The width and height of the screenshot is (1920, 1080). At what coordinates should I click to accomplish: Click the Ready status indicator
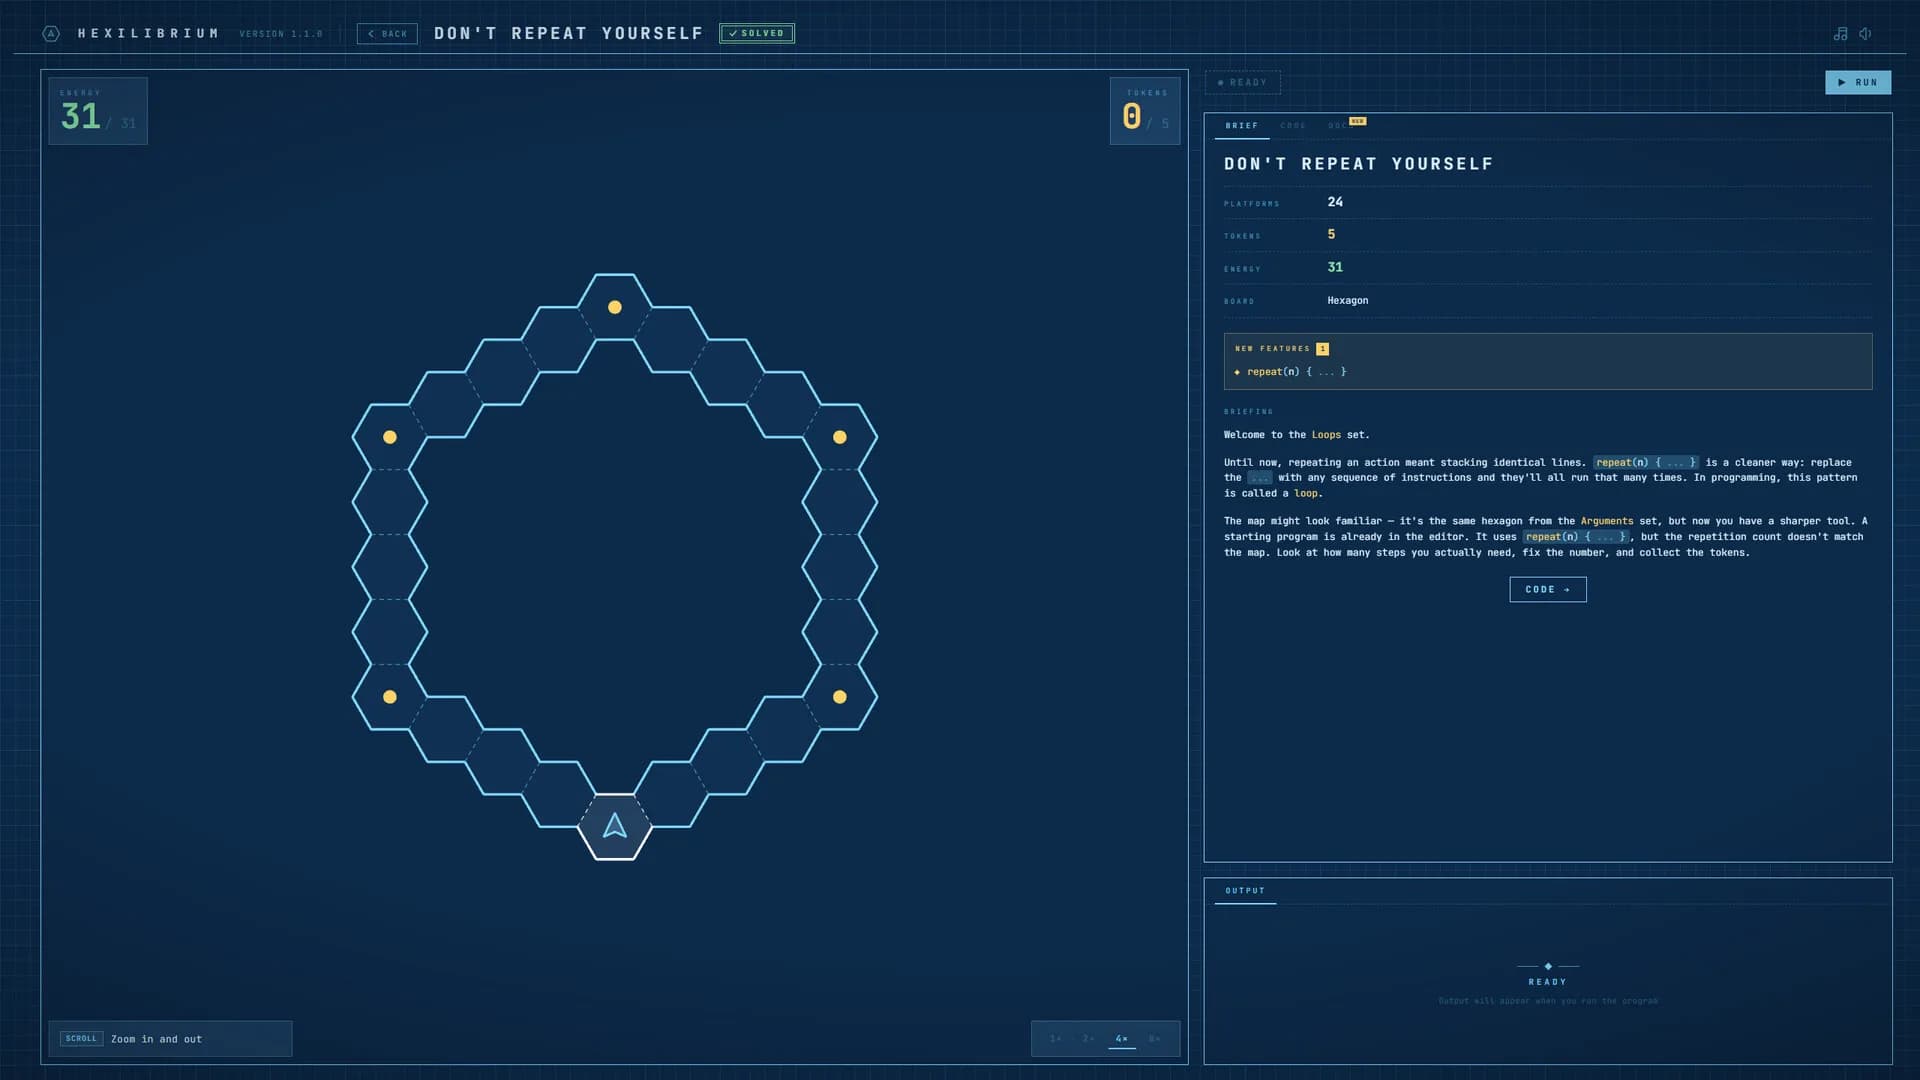[1243, 82]
